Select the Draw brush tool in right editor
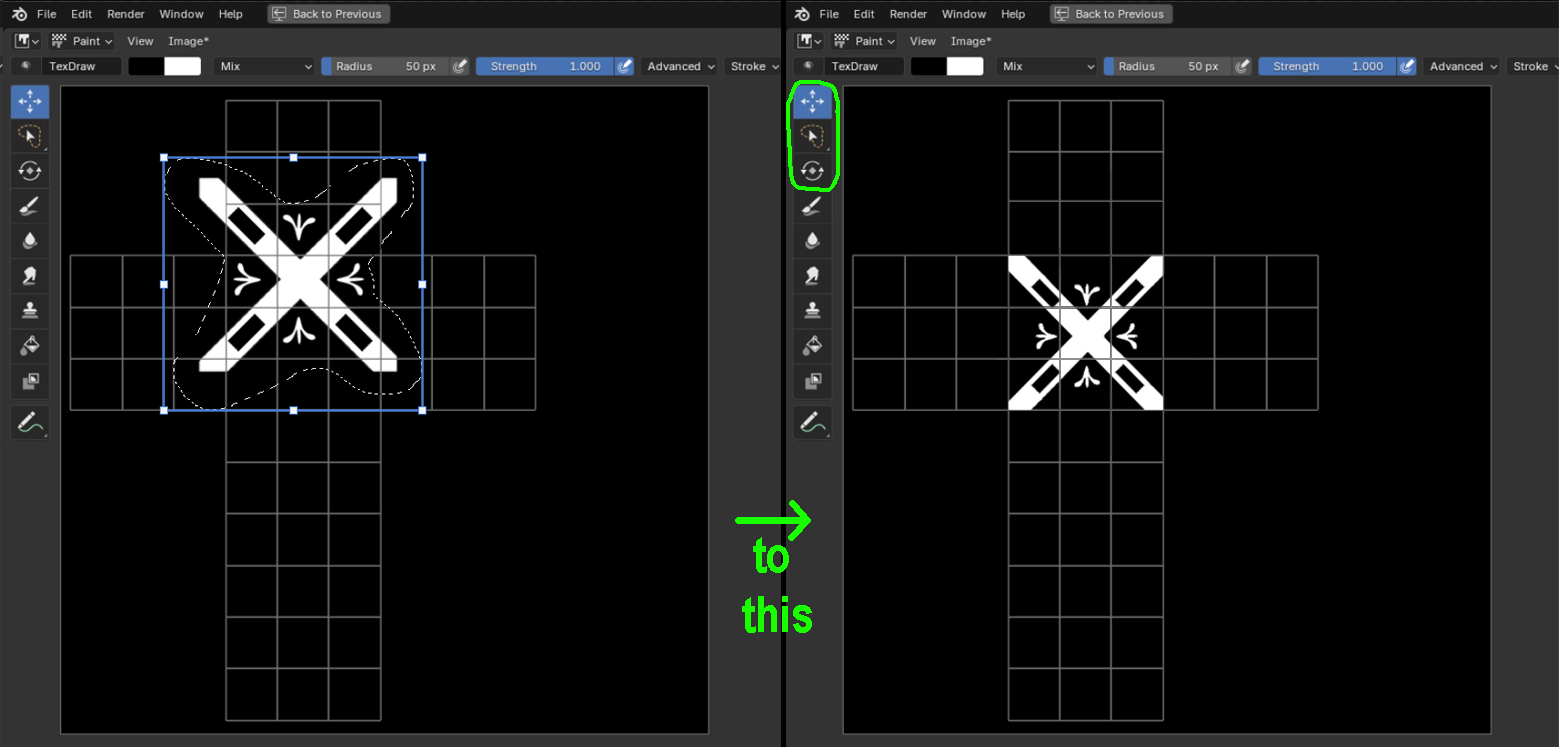 [812, 206]
